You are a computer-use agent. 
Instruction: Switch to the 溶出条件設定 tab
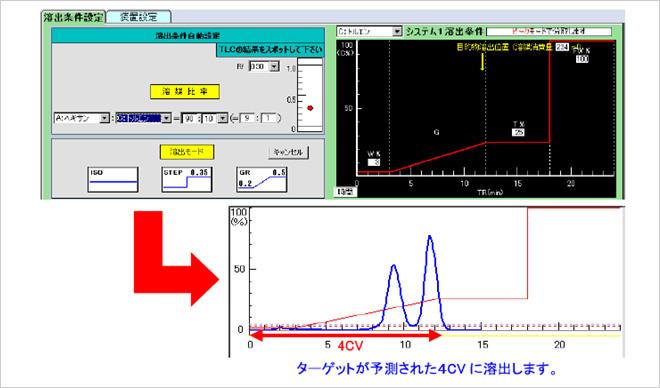pyautogui.click(x=74, y=17)
